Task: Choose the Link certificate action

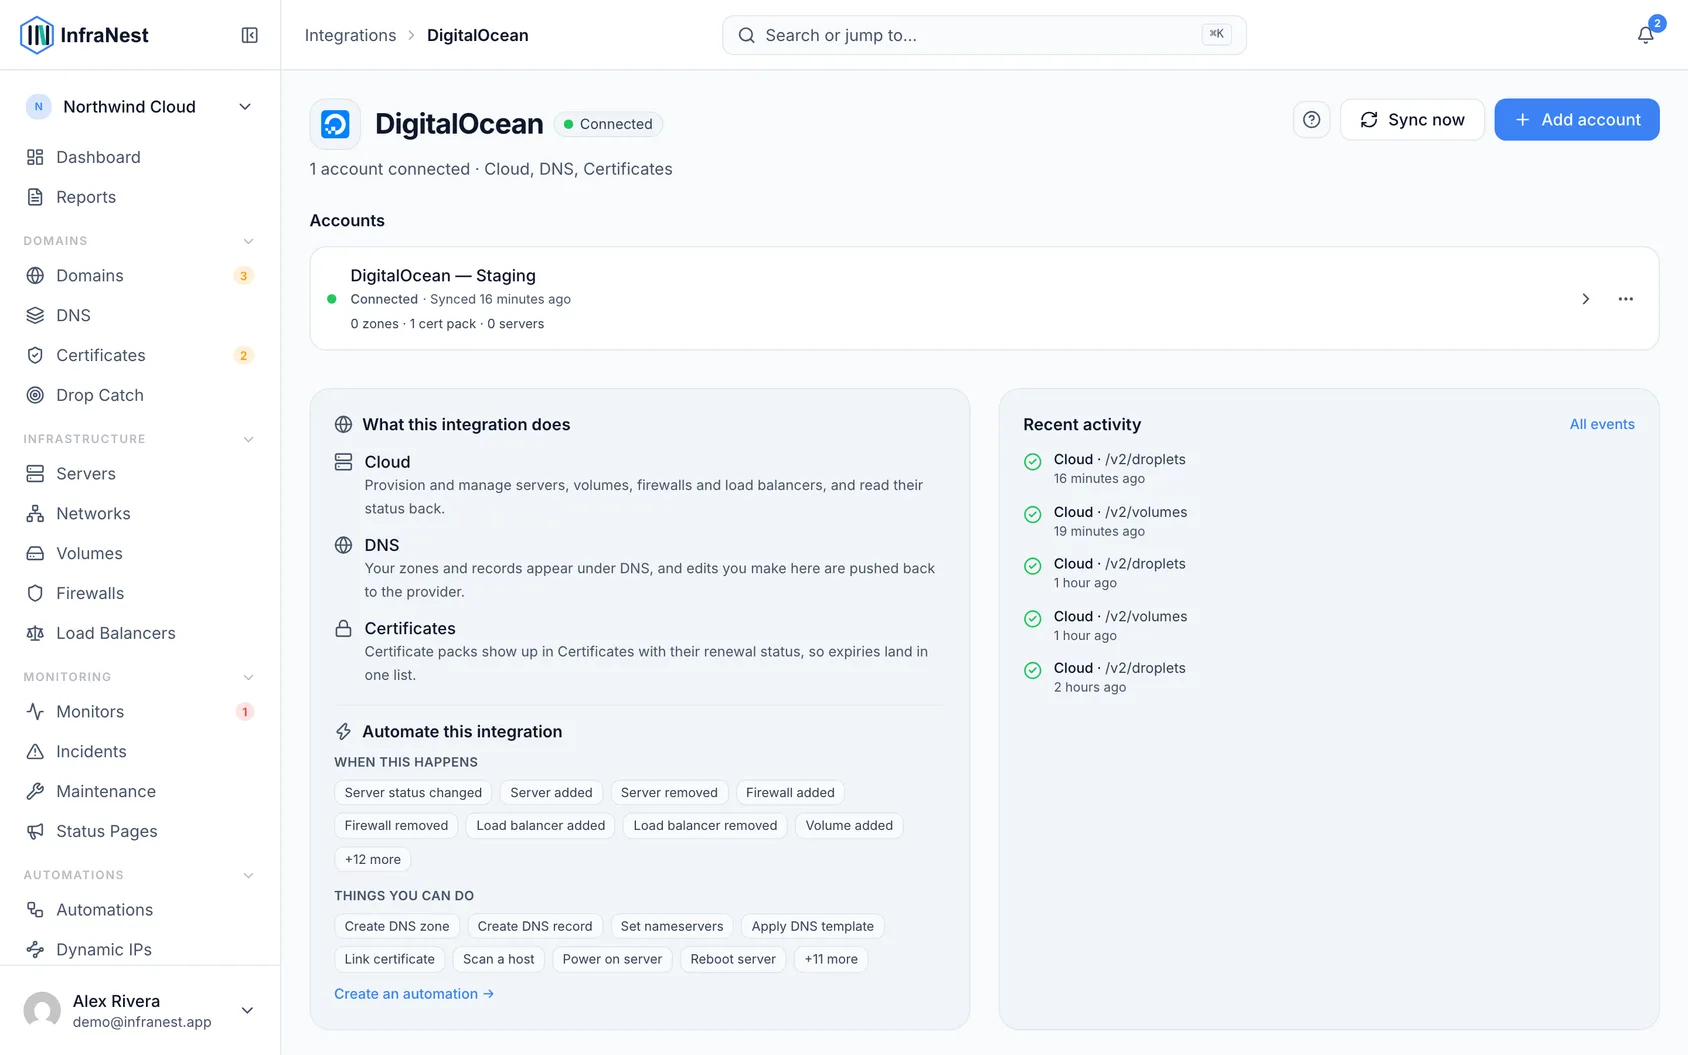Action: tap(390, 959)
